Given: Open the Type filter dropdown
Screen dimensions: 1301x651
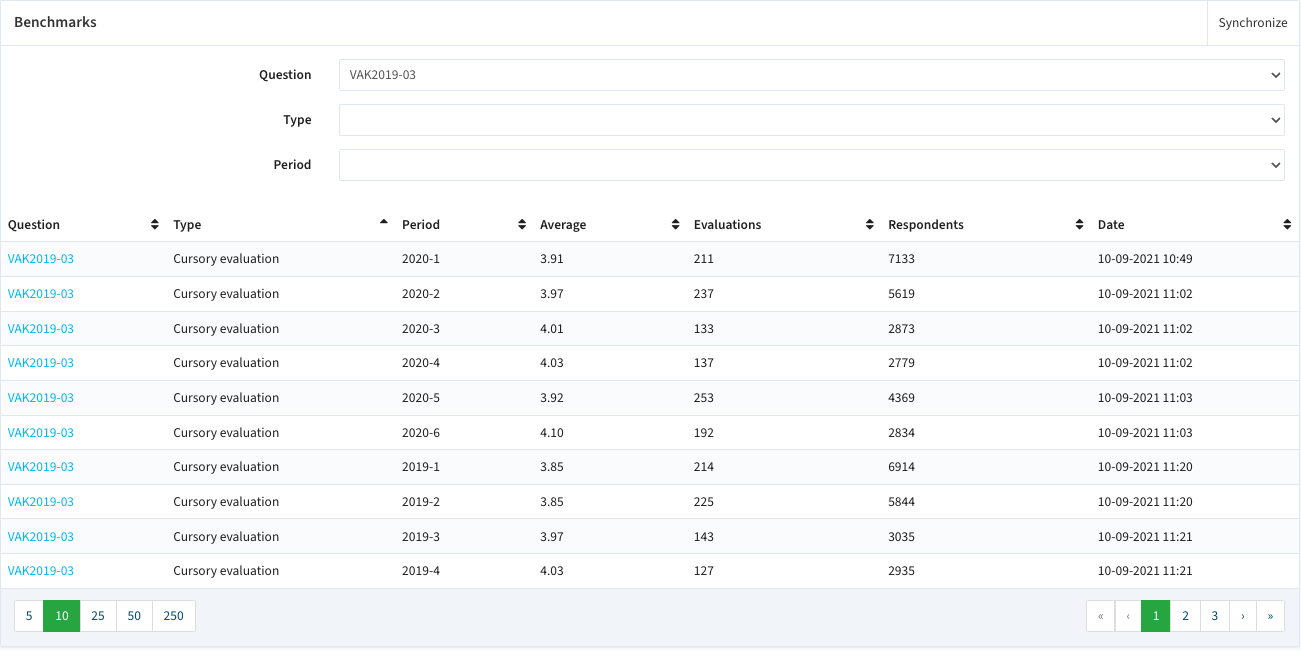Looking at the screenshot, I should coord(812,120).
